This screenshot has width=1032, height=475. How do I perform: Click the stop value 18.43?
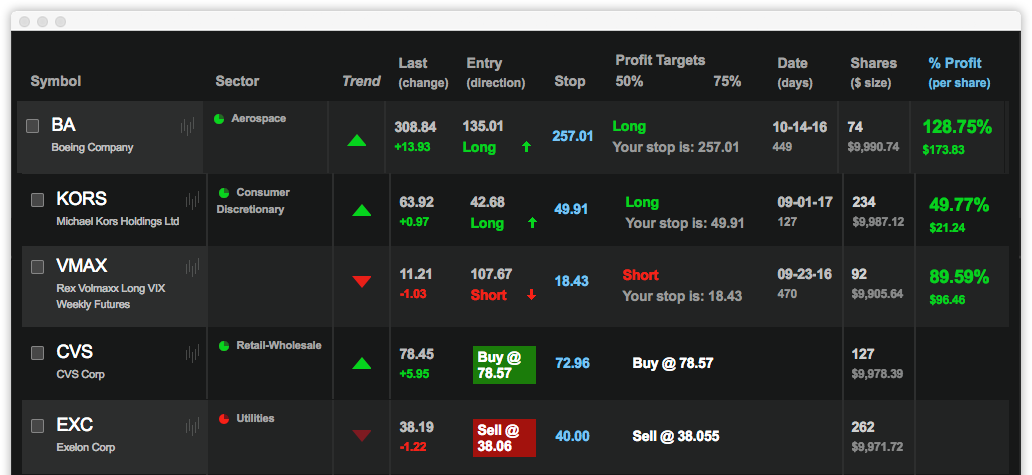point(571,282)
